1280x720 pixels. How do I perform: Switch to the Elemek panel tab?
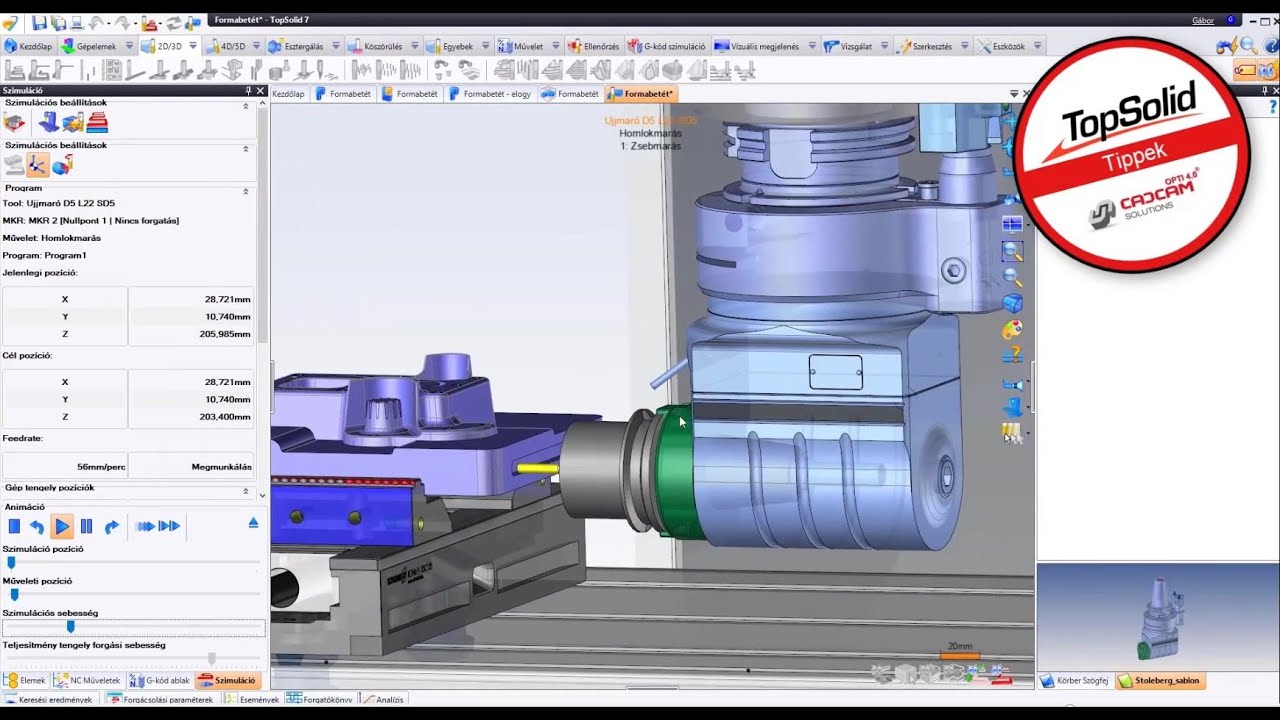25,681
